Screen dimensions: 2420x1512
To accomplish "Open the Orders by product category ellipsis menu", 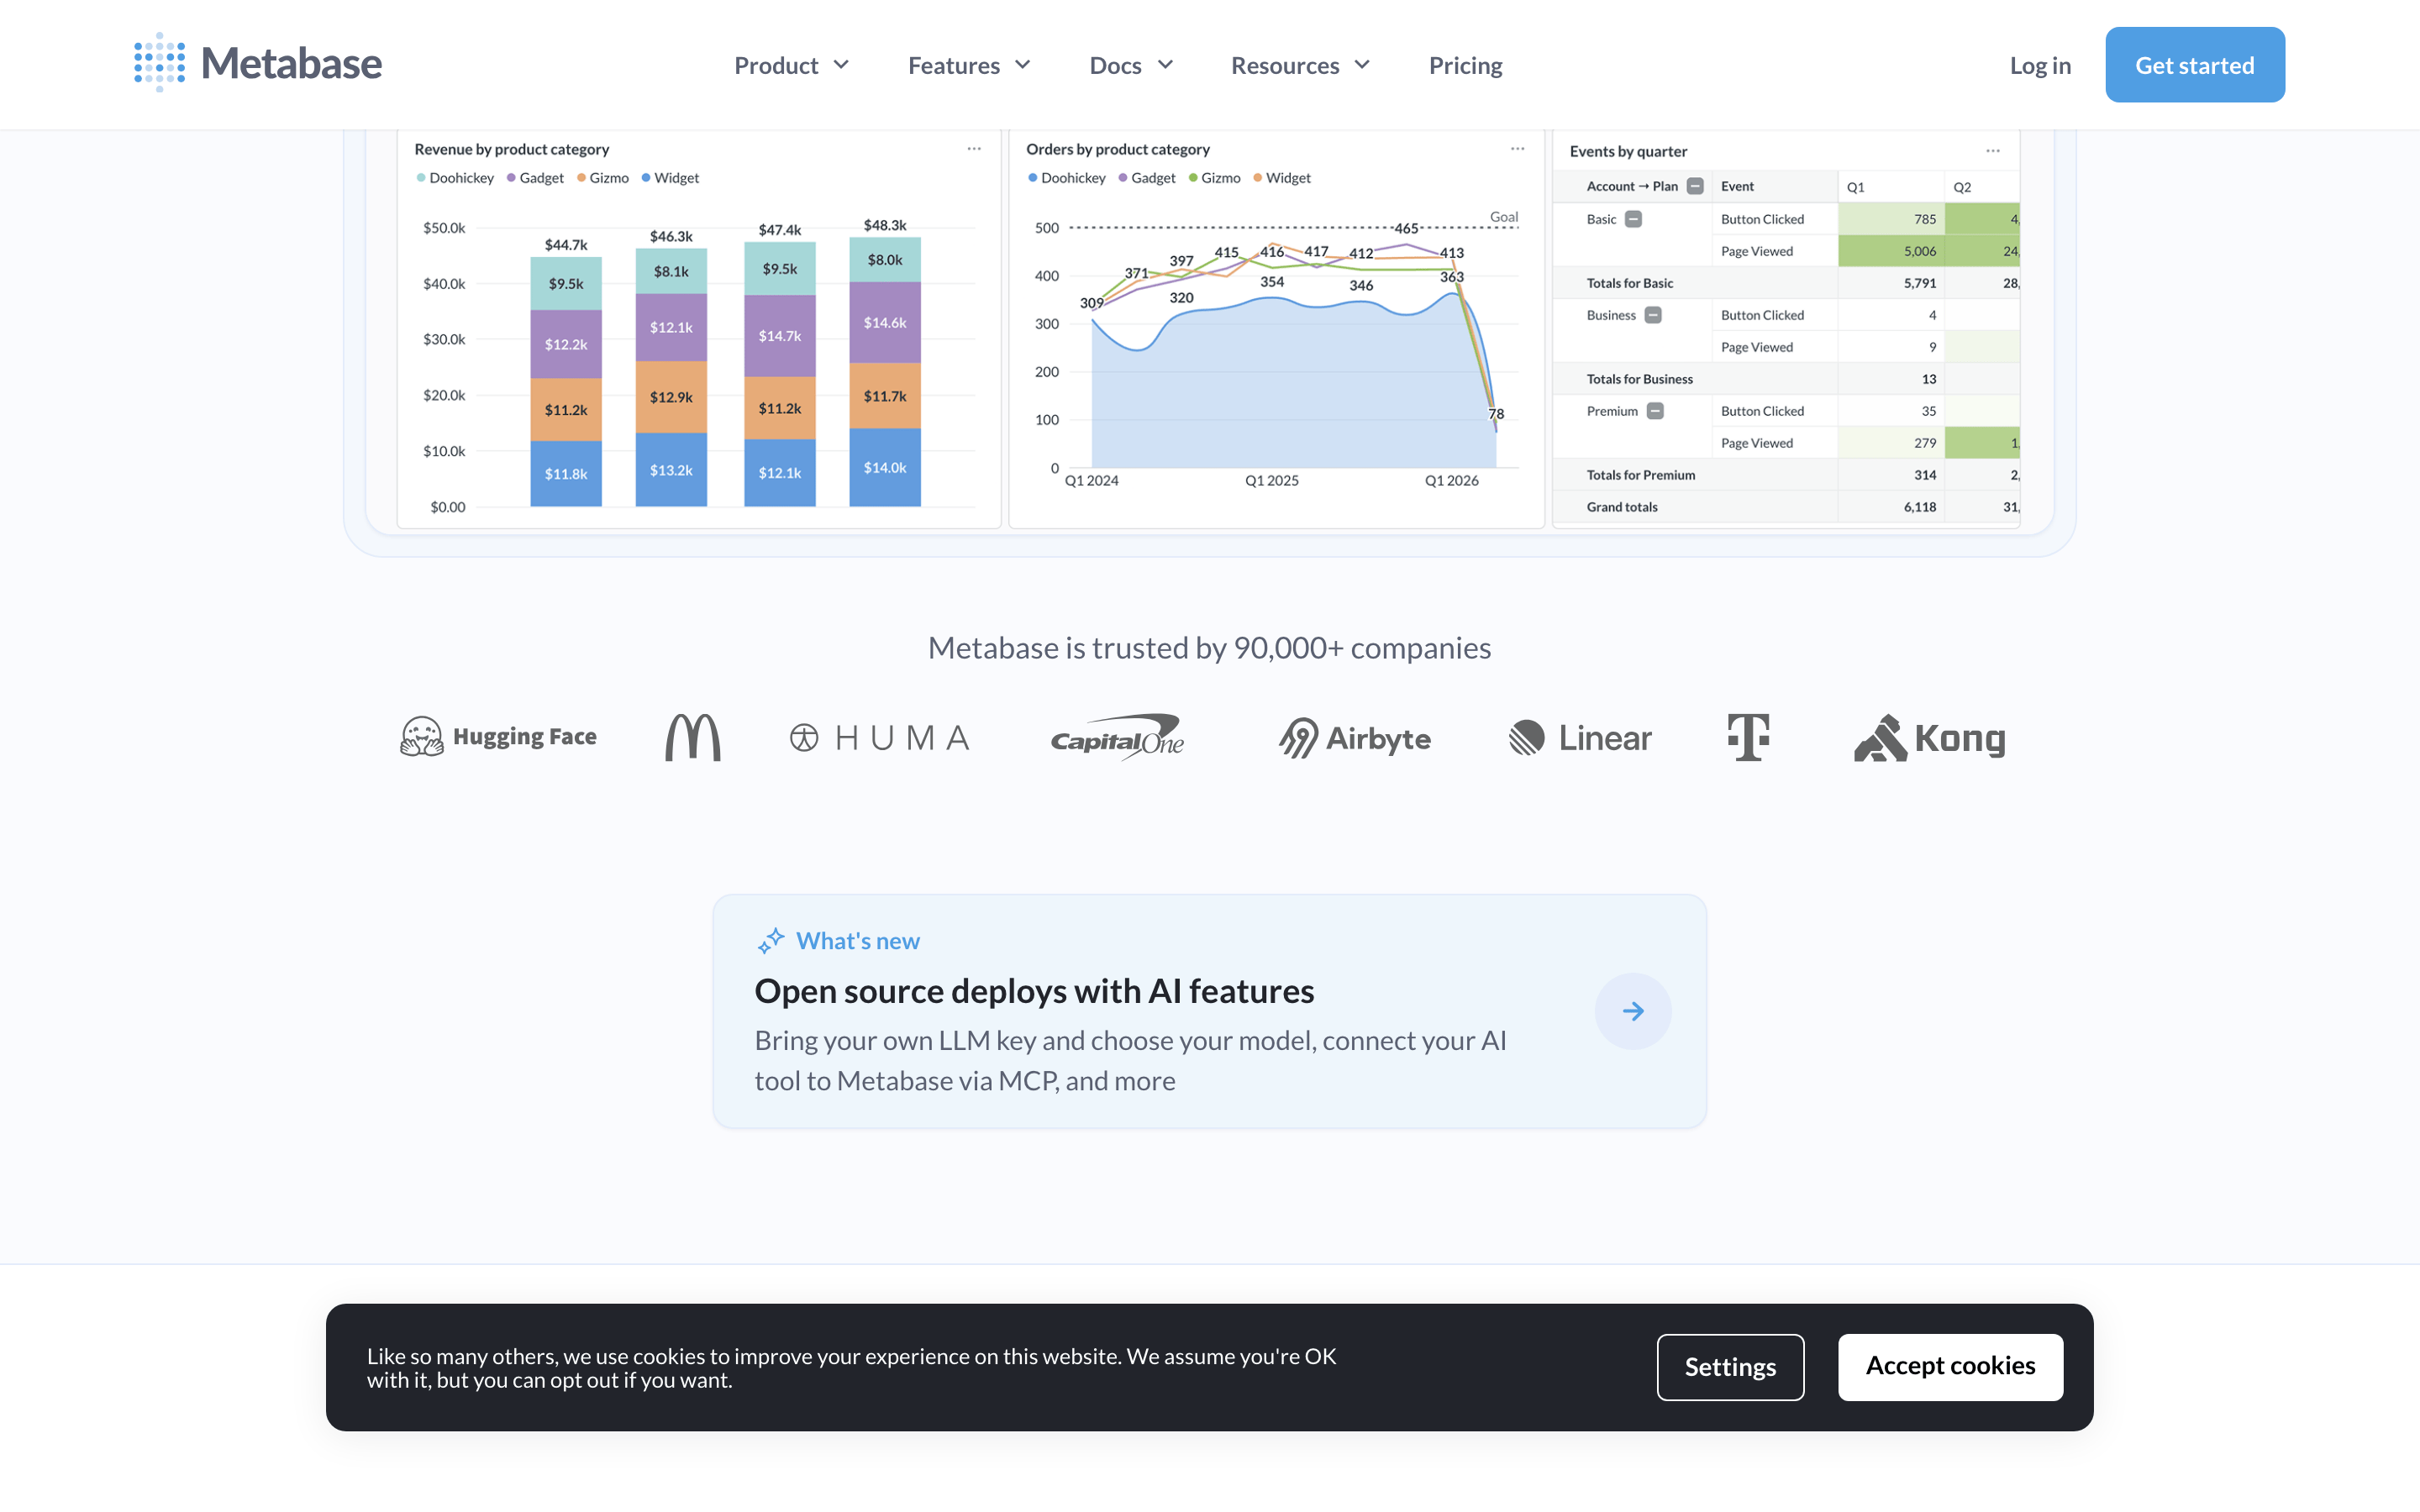I will coord(1517,149).
